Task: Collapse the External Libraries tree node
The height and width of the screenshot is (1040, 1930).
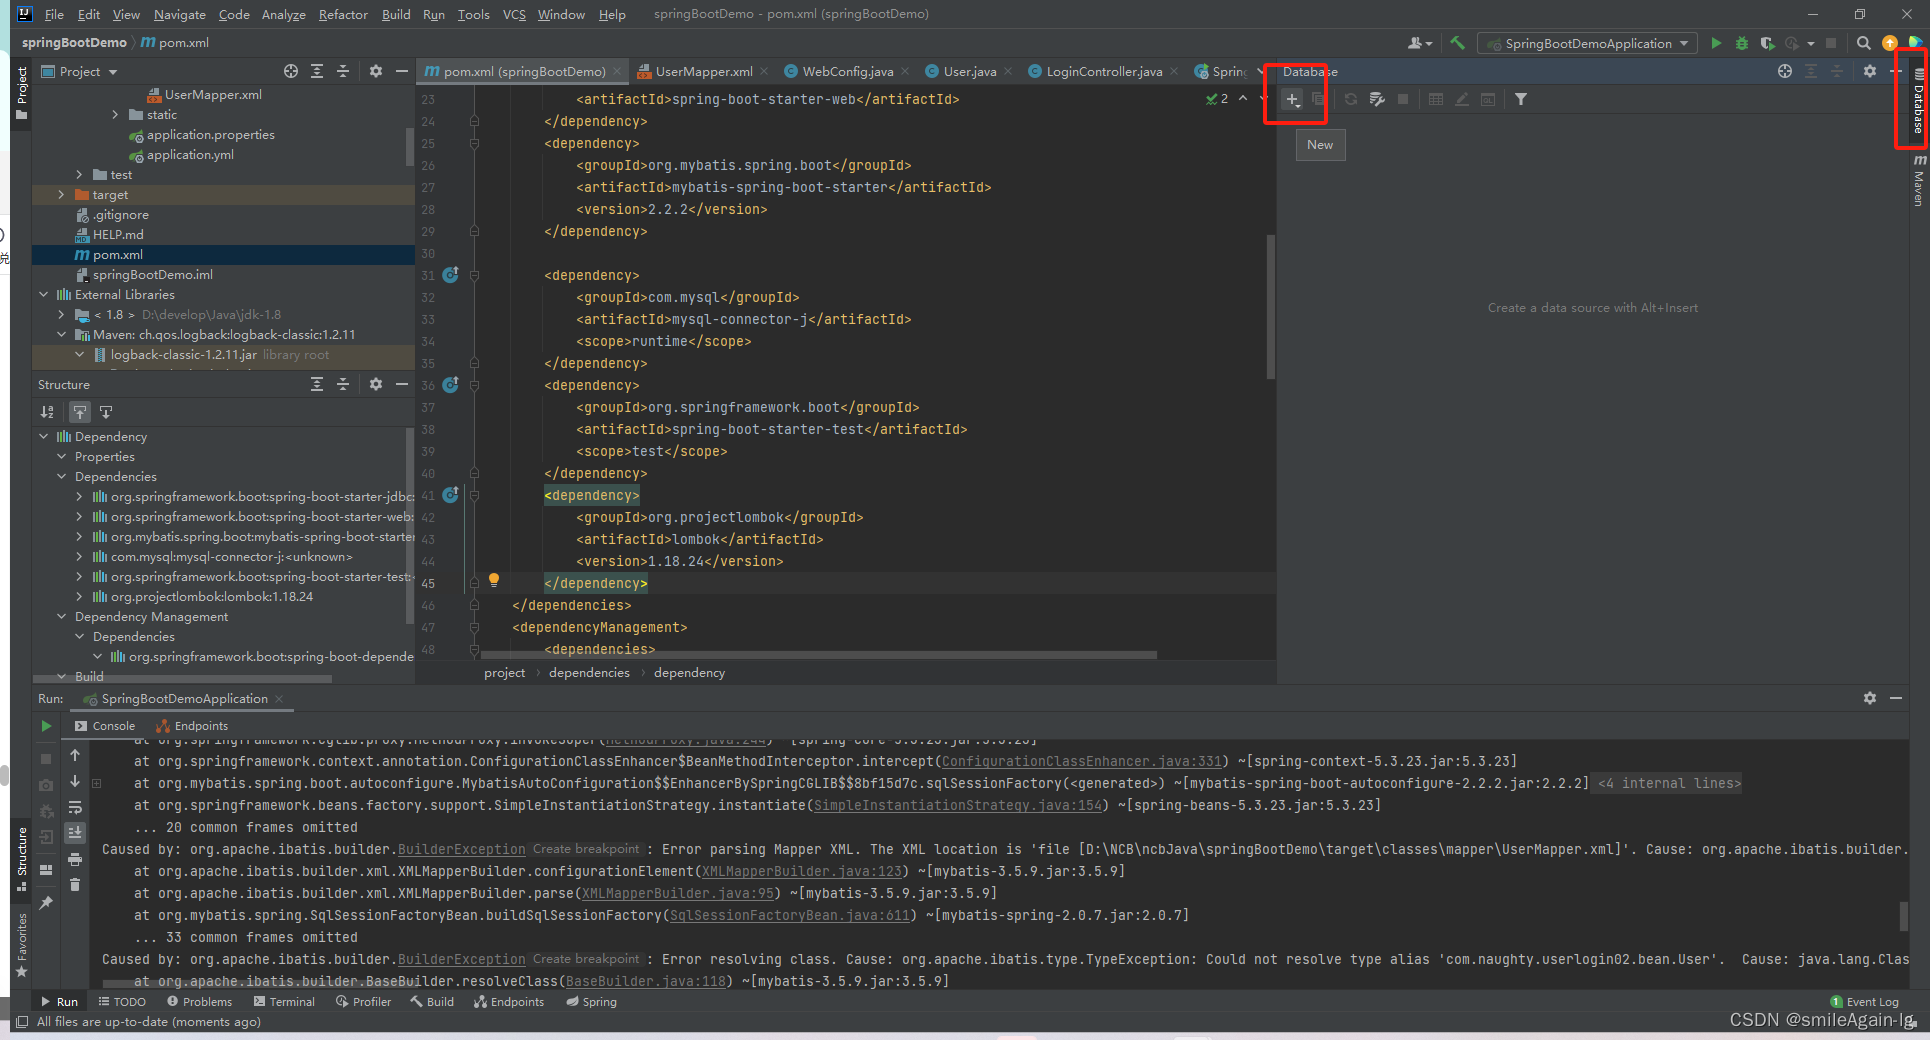Action: pos(44,295)
